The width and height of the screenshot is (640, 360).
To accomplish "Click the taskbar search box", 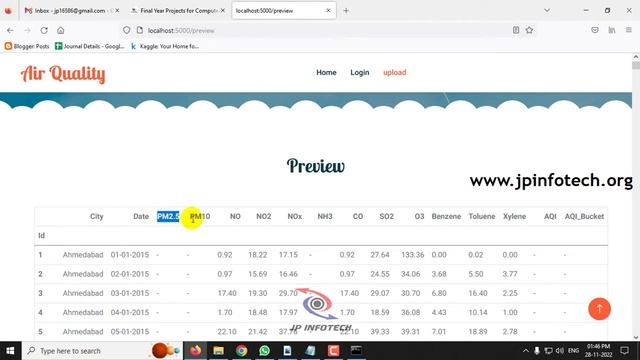I will (x=102, y=351).
